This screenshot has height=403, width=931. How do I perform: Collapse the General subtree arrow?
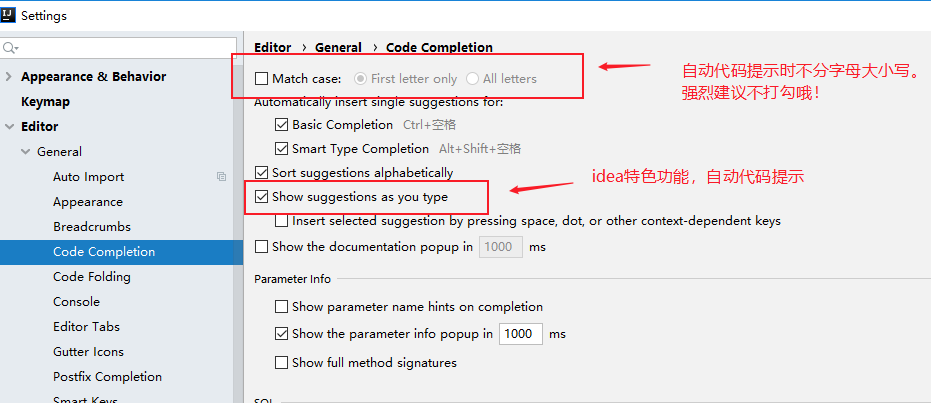click(x=25, y=152)
